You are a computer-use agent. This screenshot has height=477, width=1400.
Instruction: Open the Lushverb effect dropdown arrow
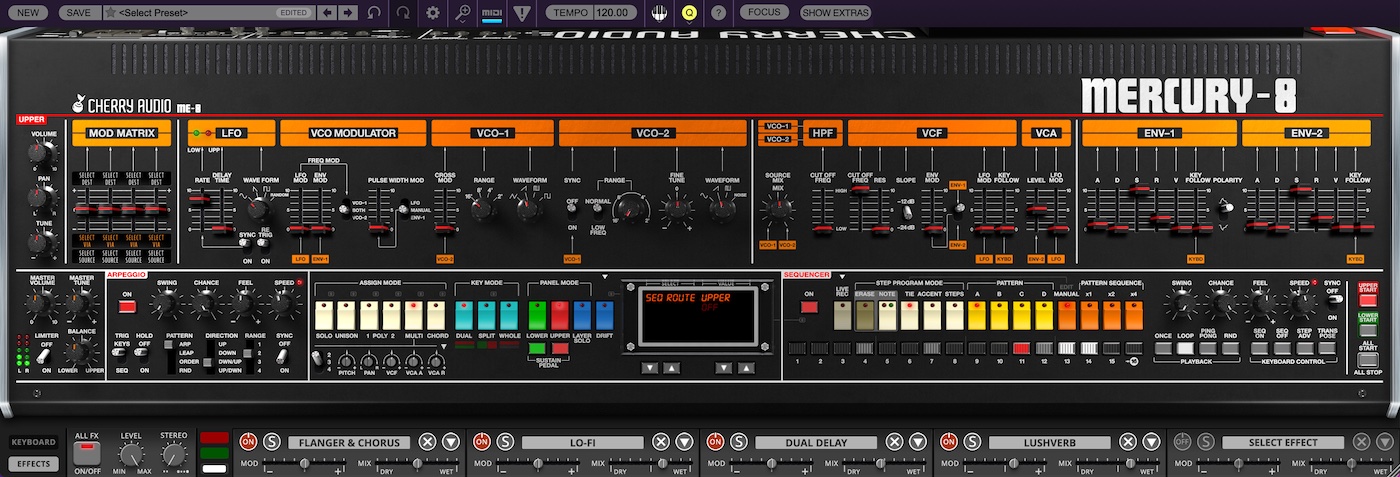tap(1153, 442)
